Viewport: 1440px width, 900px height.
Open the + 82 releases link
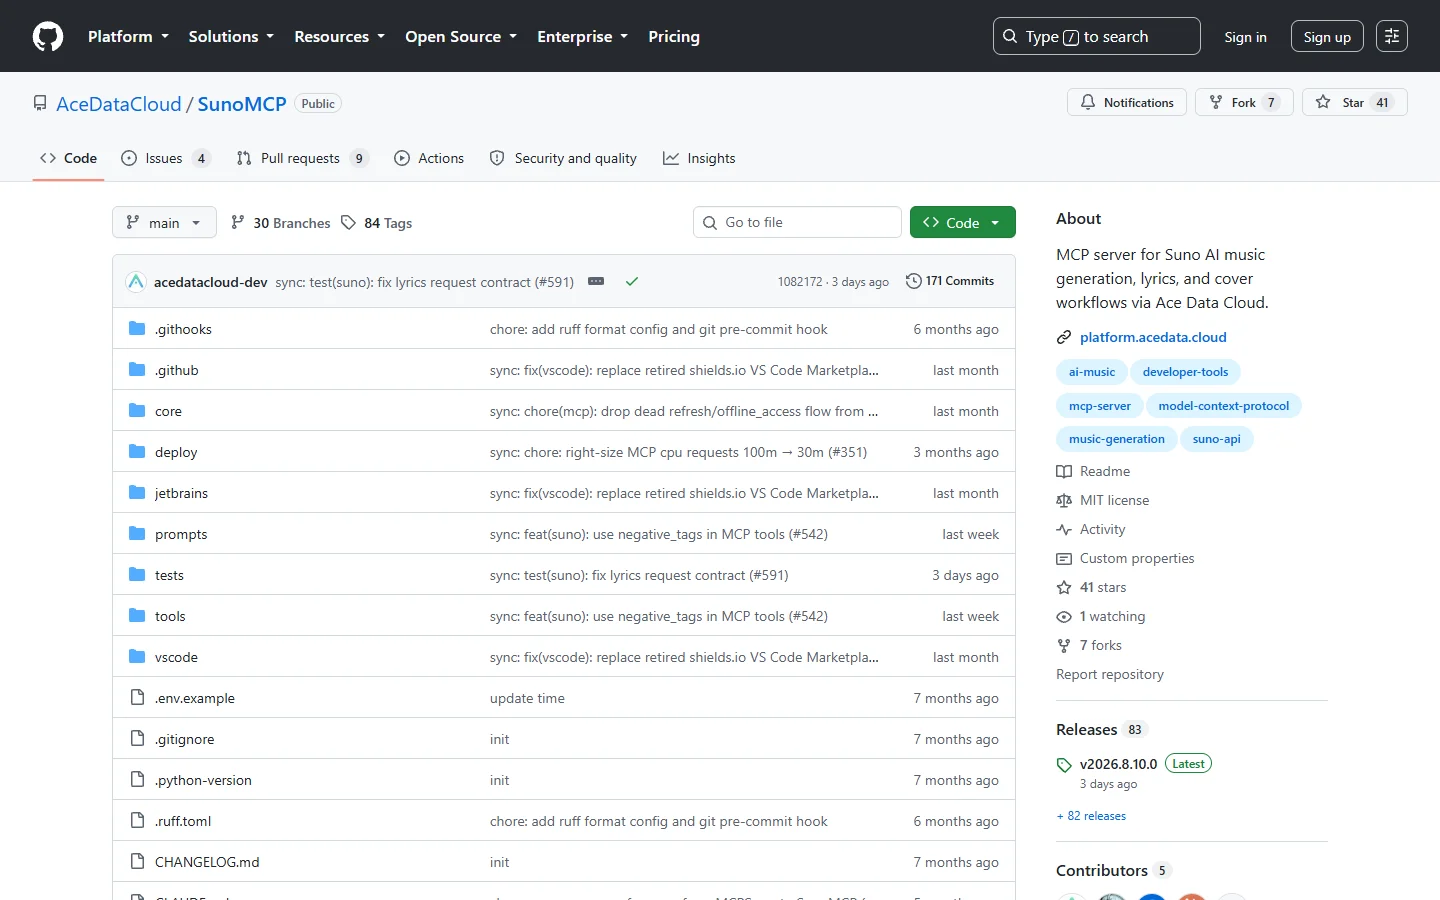(1091, 816)
